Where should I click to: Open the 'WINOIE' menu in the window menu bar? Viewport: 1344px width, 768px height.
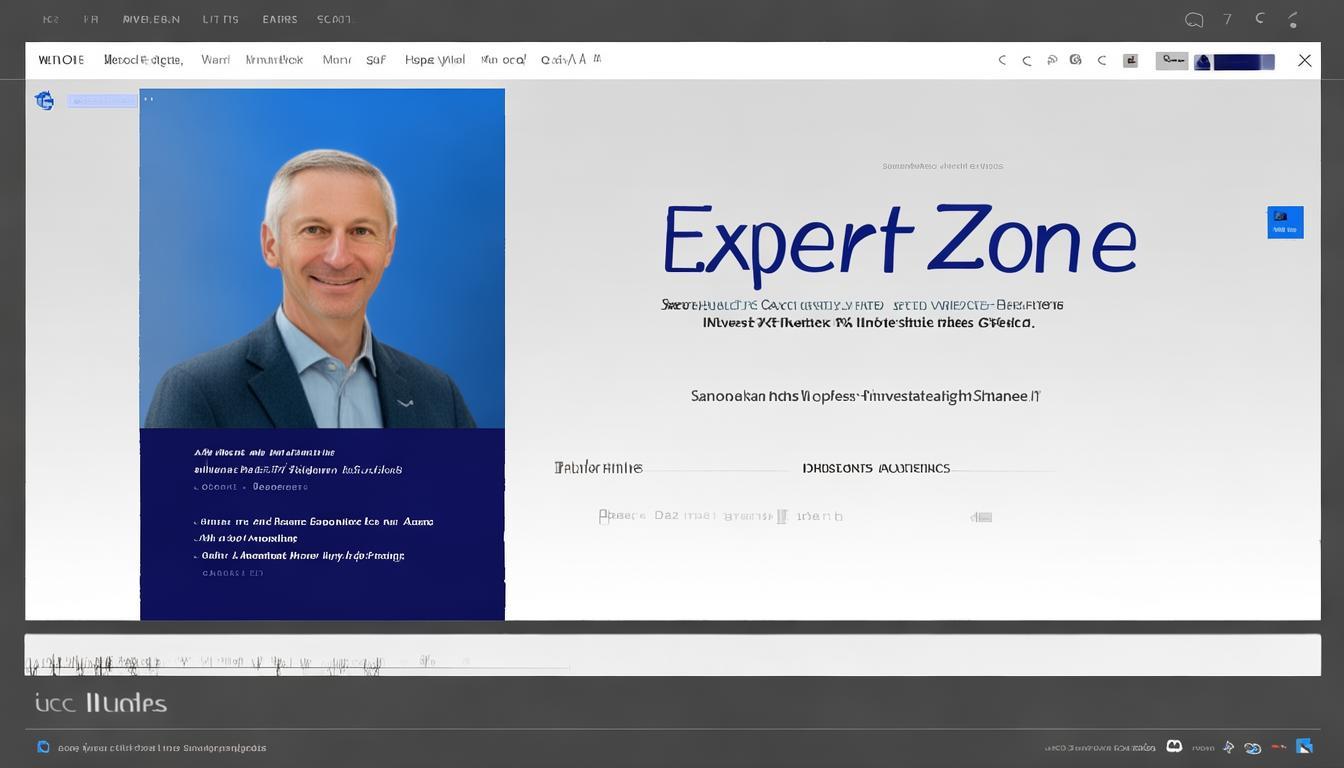61,60
